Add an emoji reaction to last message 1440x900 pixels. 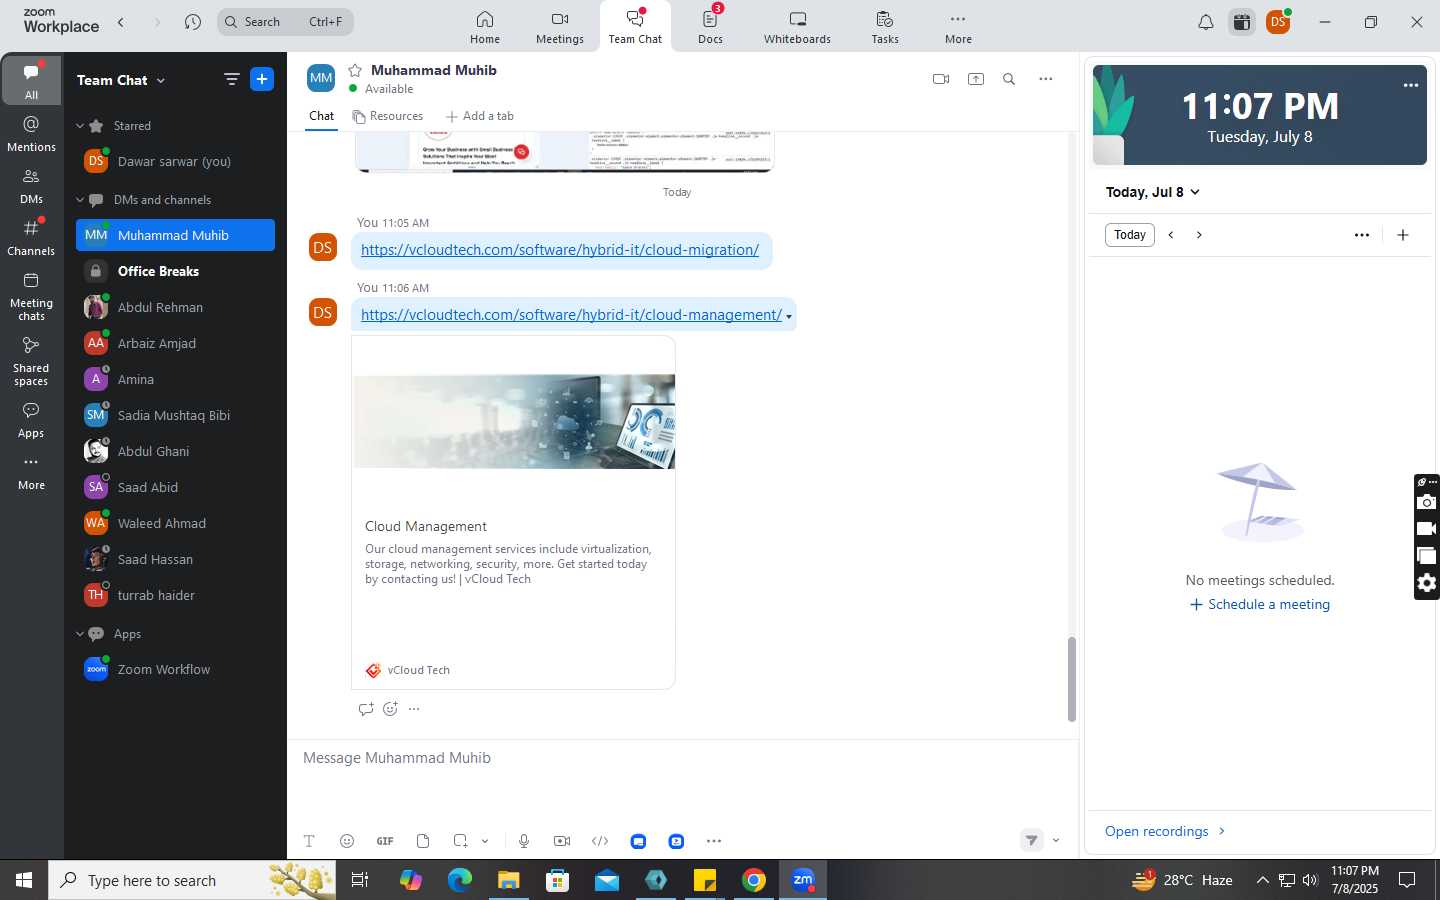coord(390,709)
